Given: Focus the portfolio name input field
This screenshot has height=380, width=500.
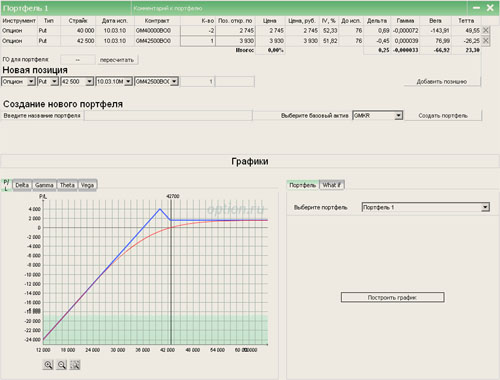Looking at the screenshot, I should [x=168, y=116].
